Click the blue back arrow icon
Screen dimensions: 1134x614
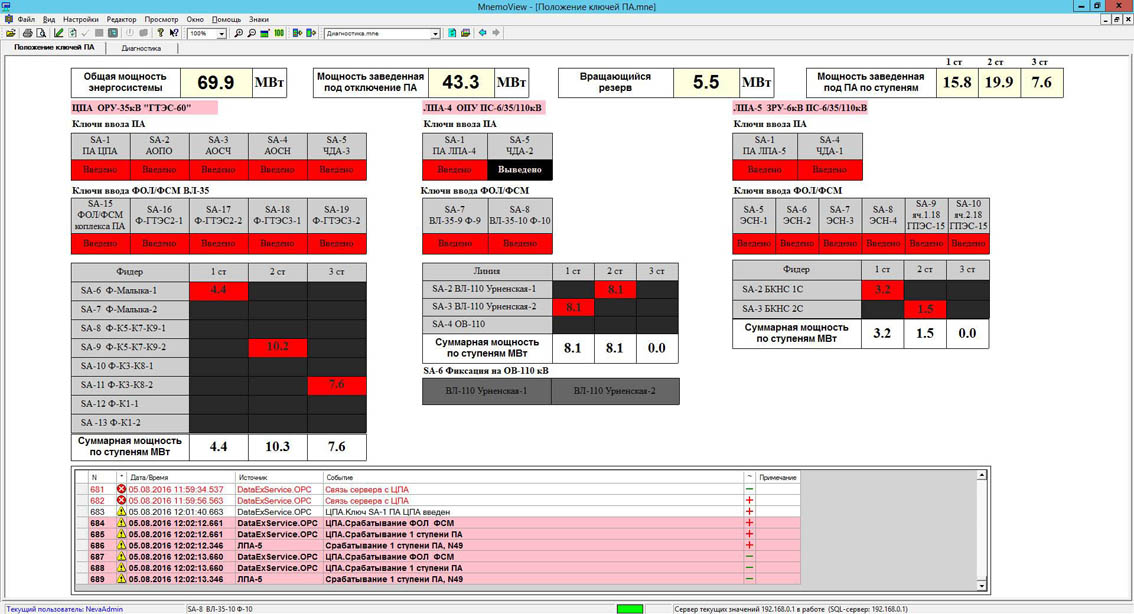coord(482,33)
